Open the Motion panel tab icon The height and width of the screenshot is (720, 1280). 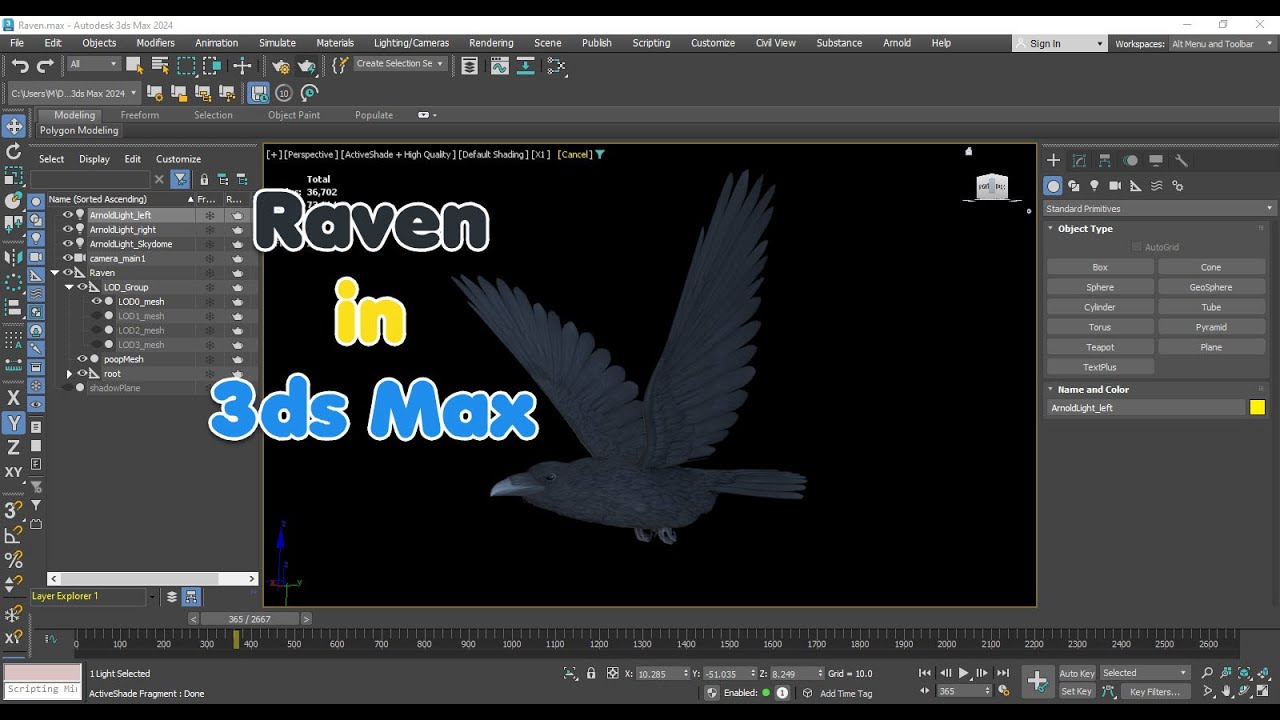(x=1130, y=160)
